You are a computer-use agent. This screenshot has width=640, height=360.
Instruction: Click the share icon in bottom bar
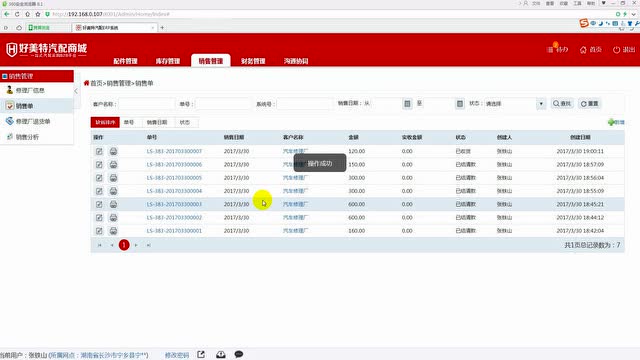coord(201,354)
